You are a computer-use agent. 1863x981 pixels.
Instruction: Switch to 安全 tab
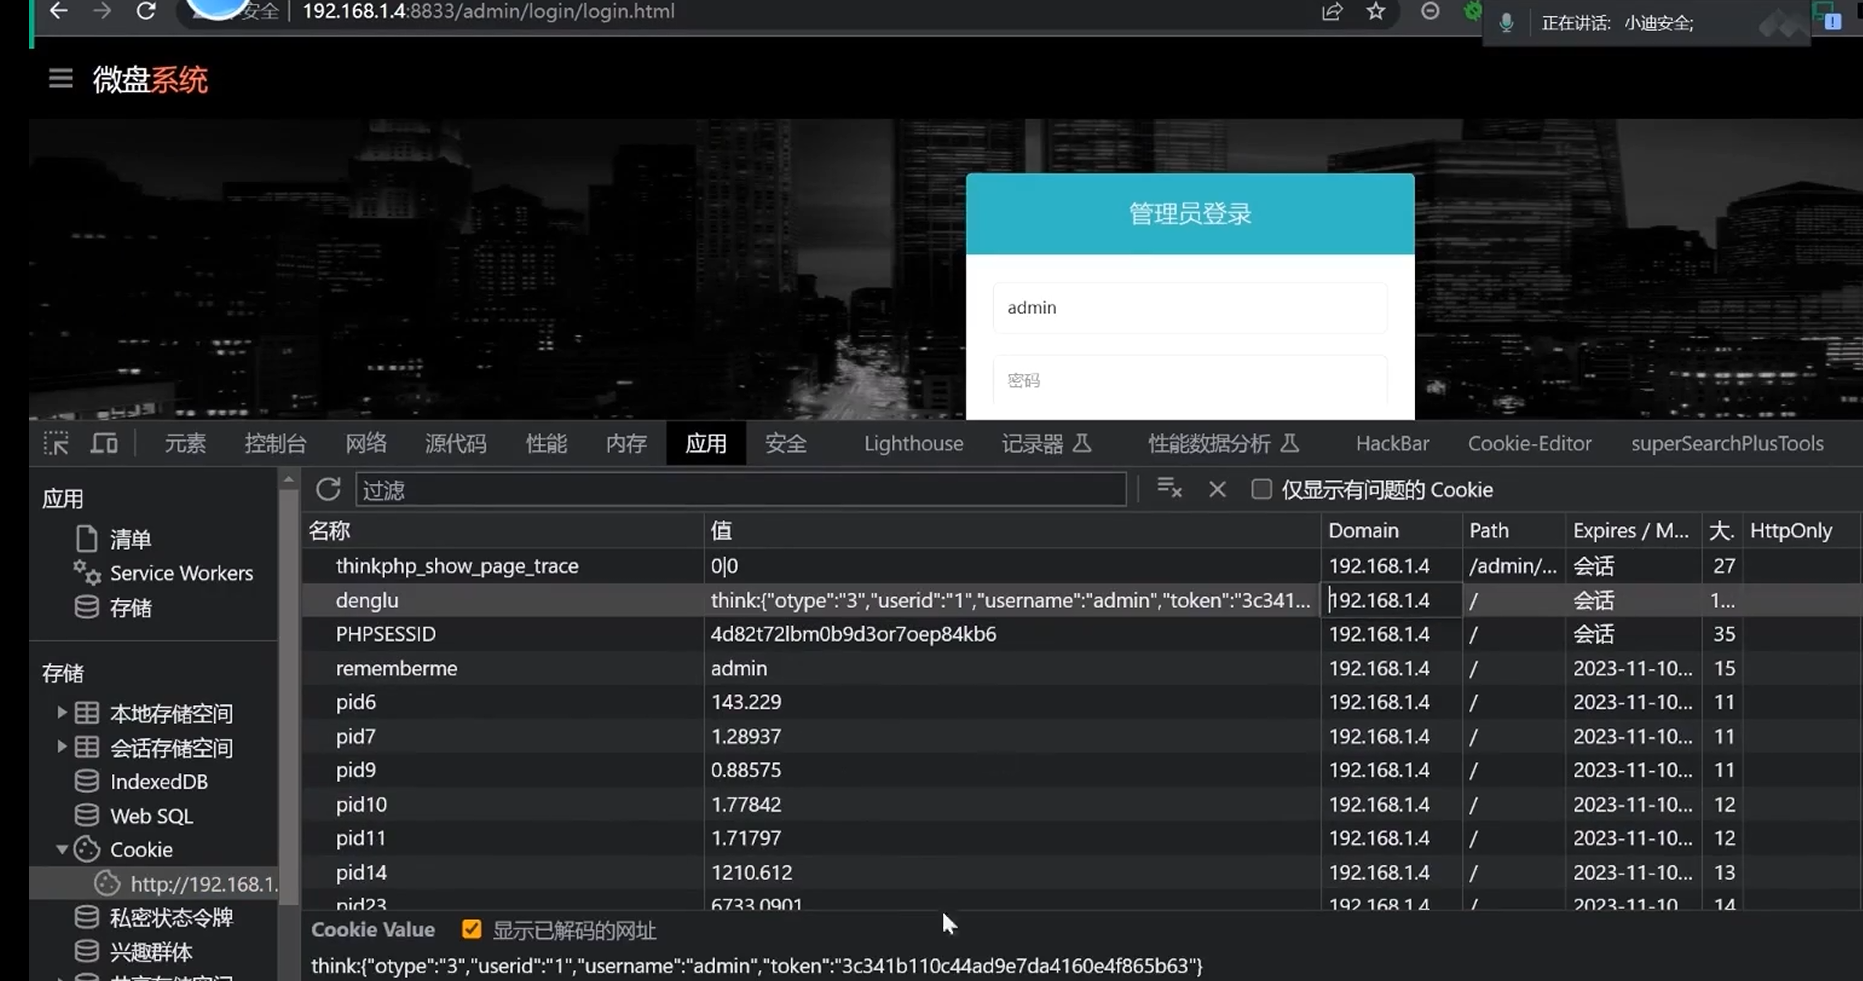[786, 443]
